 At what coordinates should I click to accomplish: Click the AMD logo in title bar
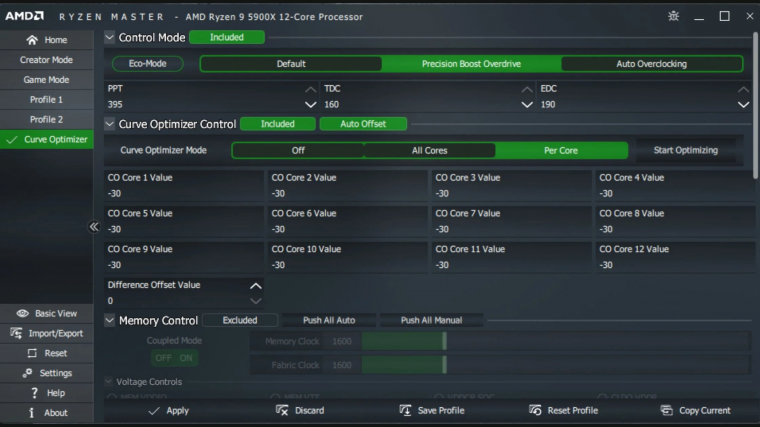24,16
